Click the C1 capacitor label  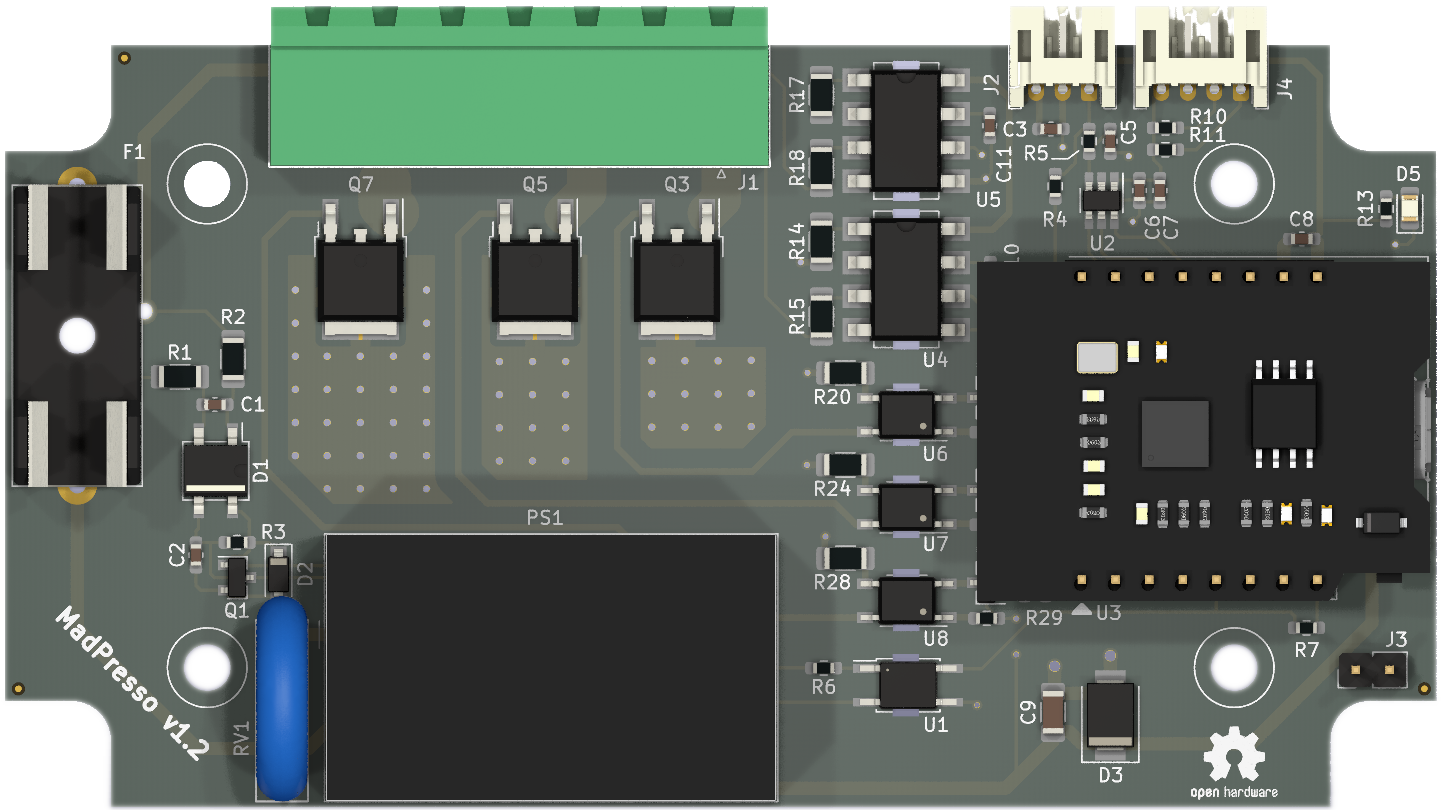tap(253, 404)
